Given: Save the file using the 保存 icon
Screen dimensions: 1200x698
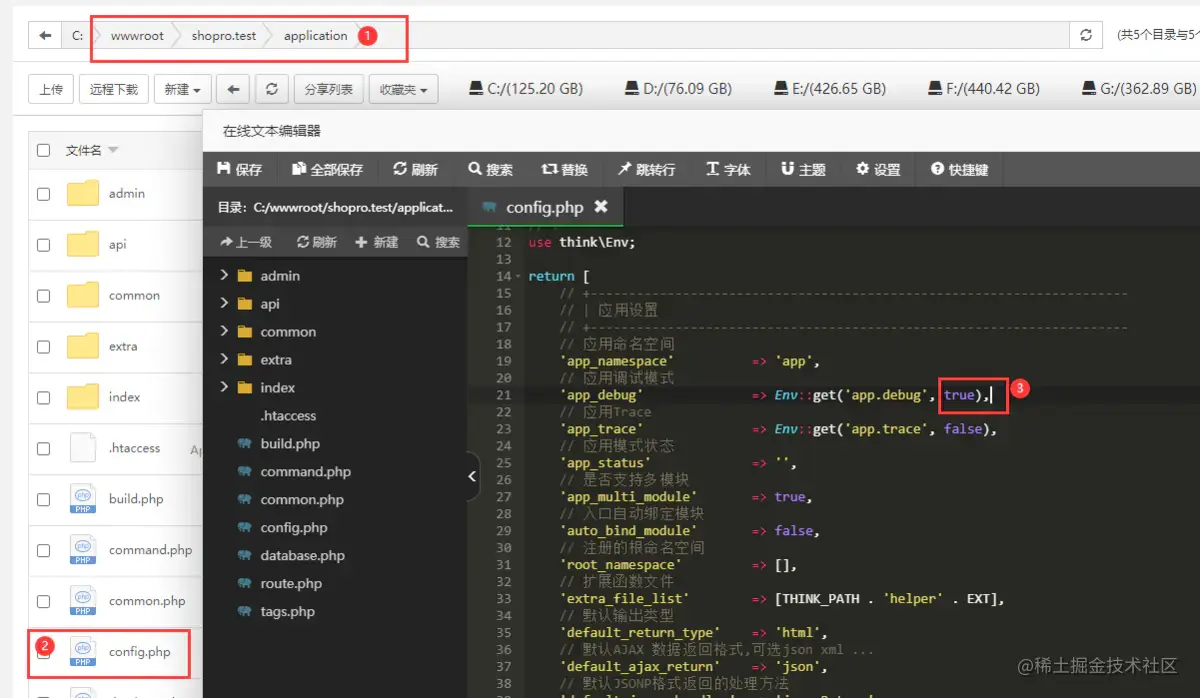Looking at the screenshot, I should 238,169.
